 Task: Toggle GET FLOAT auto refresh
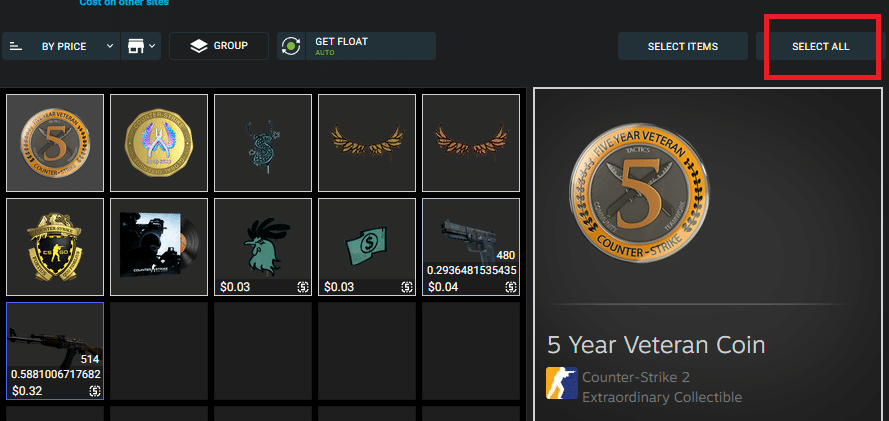coord(357,46)
